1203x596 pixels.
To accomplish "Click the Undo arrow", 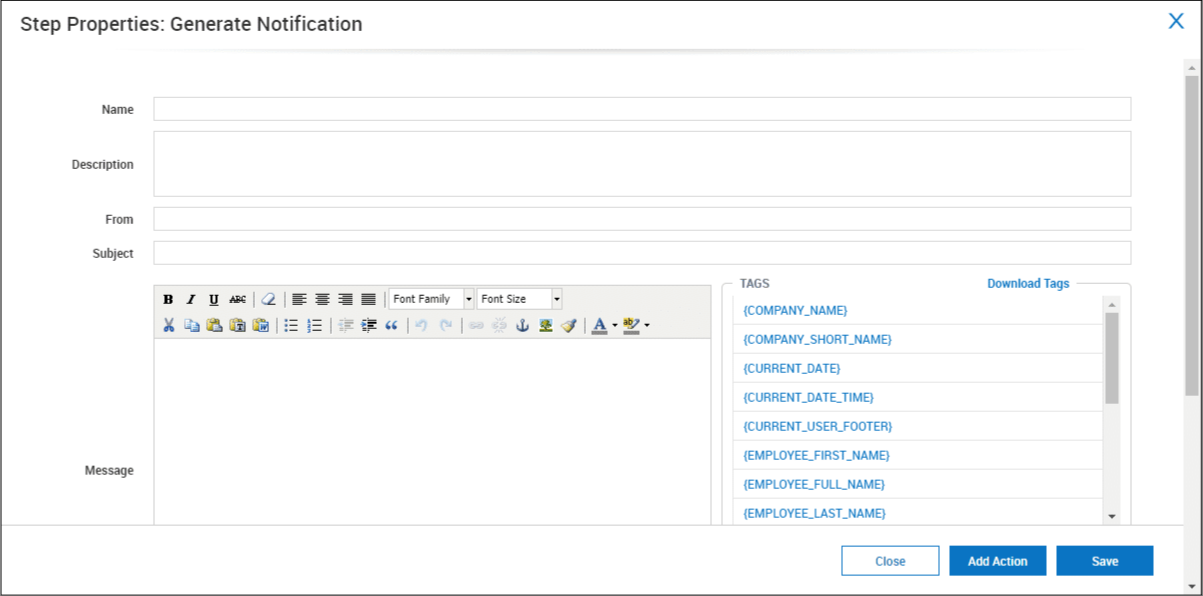I will click(x=421, y=325).
